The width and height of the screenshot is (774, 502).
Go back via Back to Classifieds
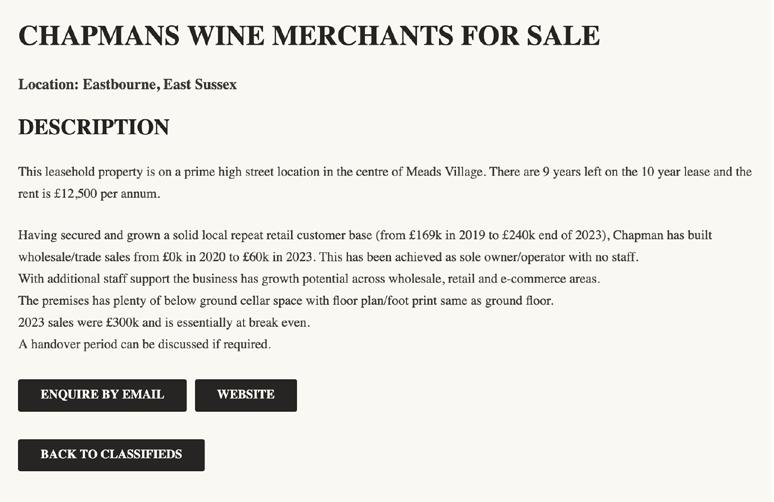click(x=111, y=455)
